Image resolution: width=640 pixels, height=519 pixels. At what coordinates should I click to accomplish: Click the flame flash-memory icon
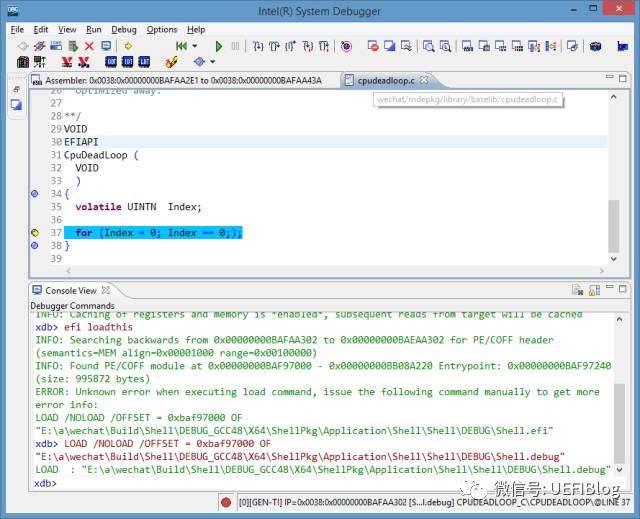171,62
